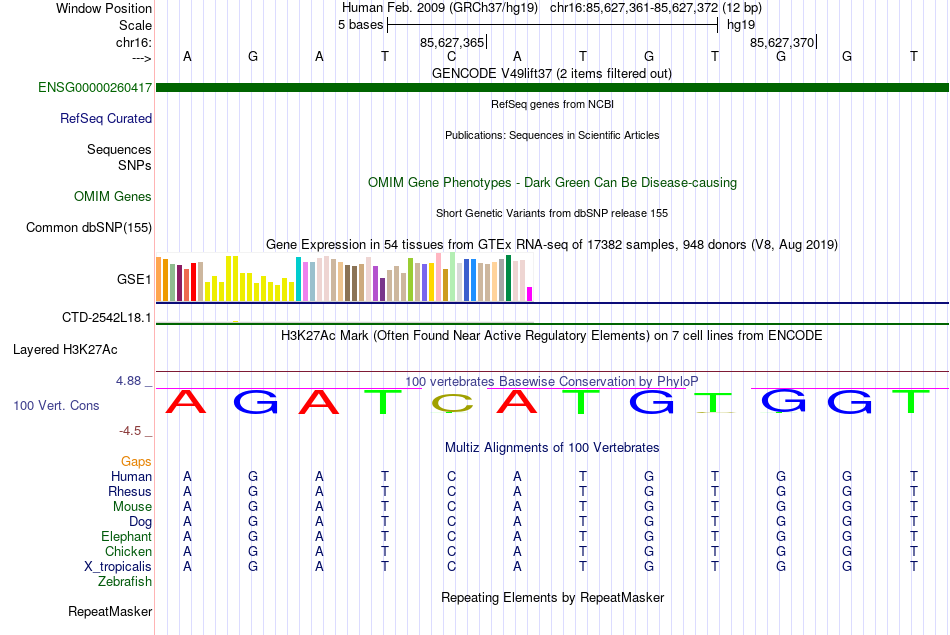
Task: Click the Layered H3K27Ac label
Action: 65,350
